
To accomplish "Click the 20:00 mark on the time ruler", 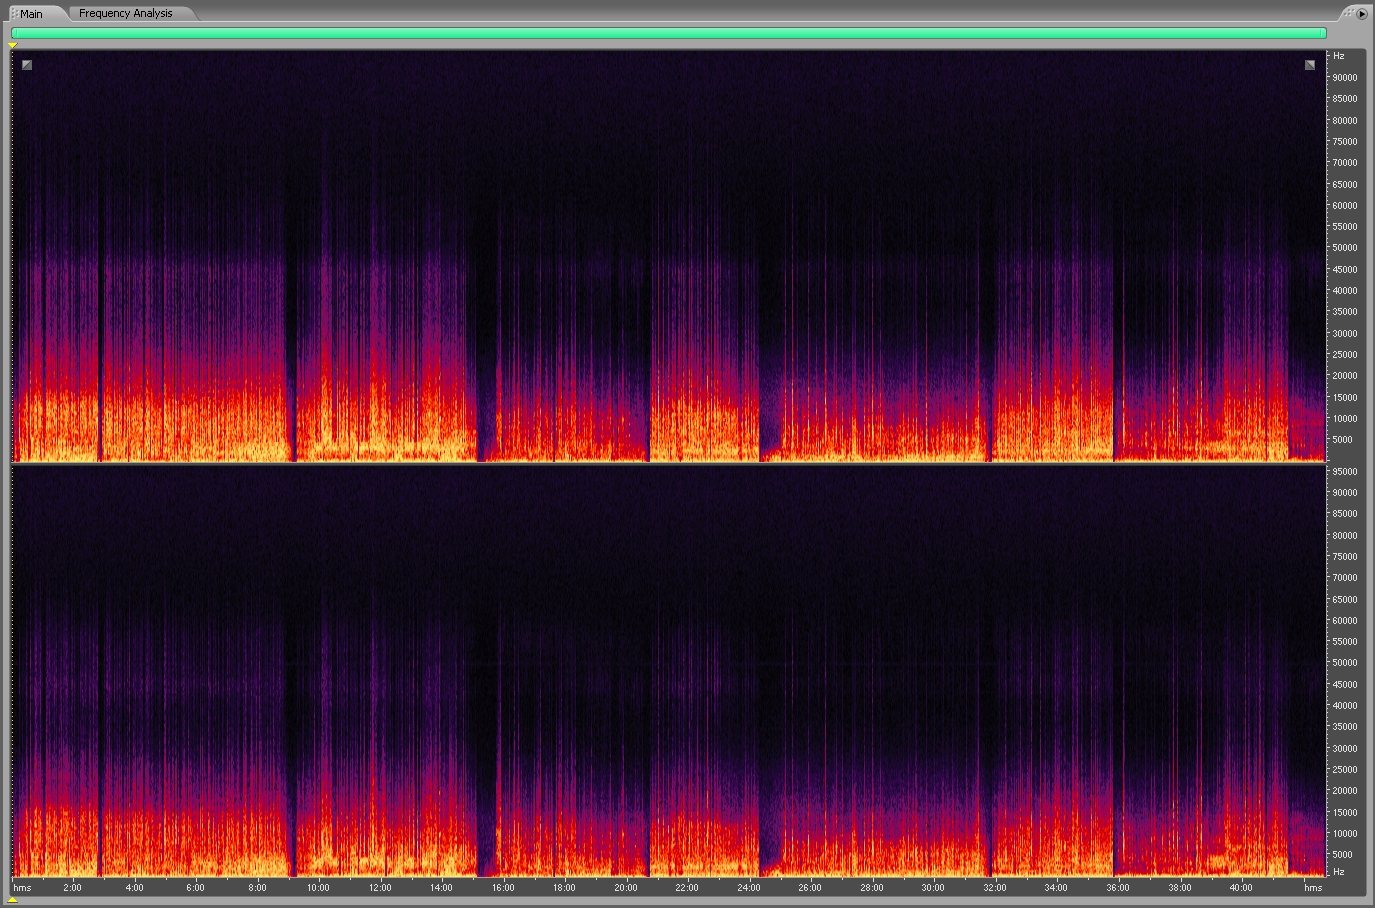I will coord(625,887).
